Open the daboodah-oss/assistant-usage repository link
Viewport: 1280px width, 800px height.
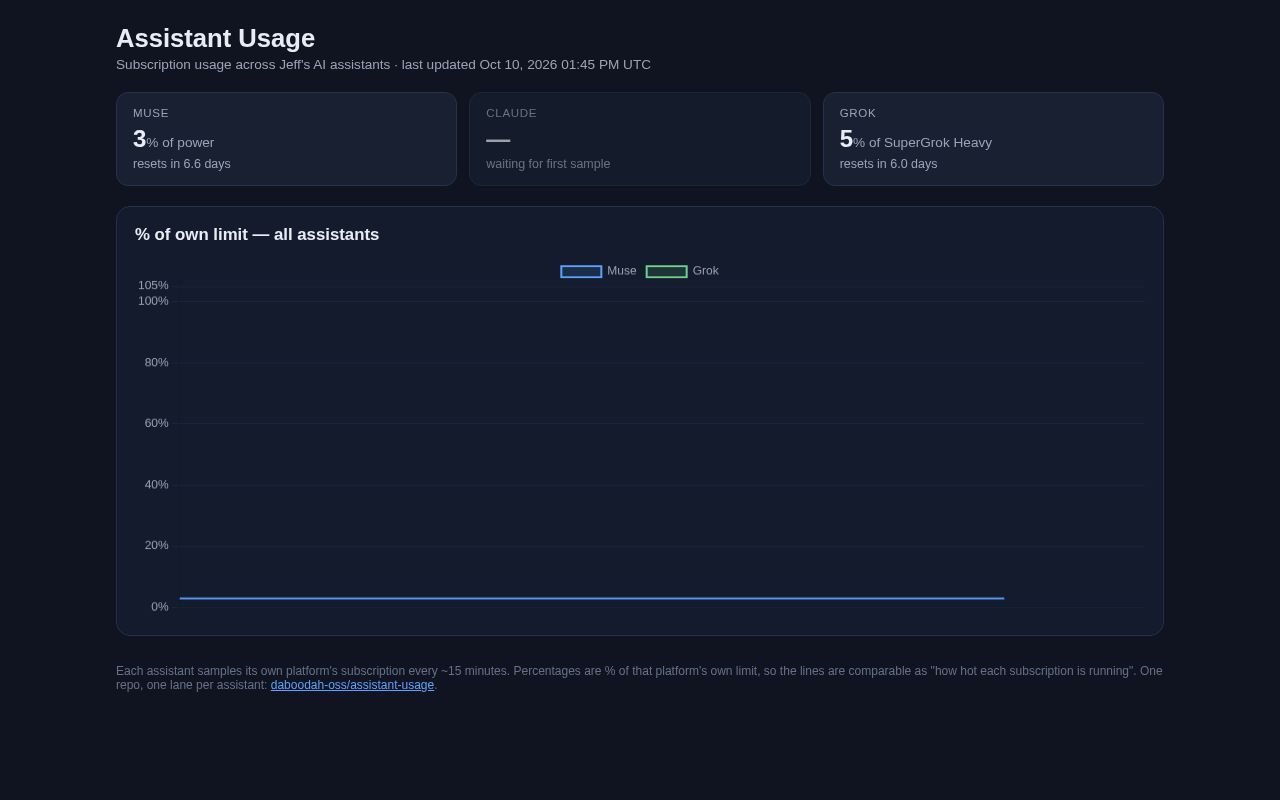(x=352, y=685)
